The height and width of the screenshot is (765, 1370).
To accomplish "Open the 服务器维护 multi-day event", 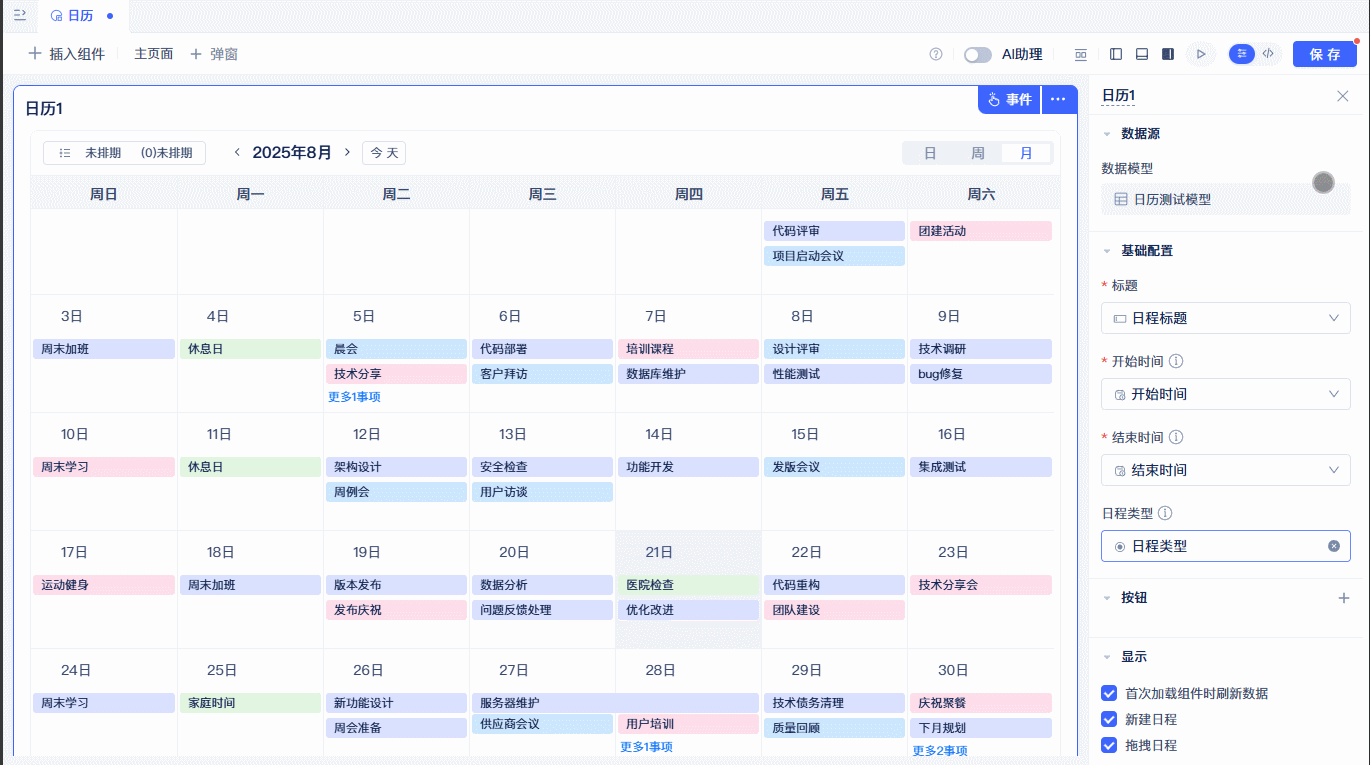I will point(615,703).
